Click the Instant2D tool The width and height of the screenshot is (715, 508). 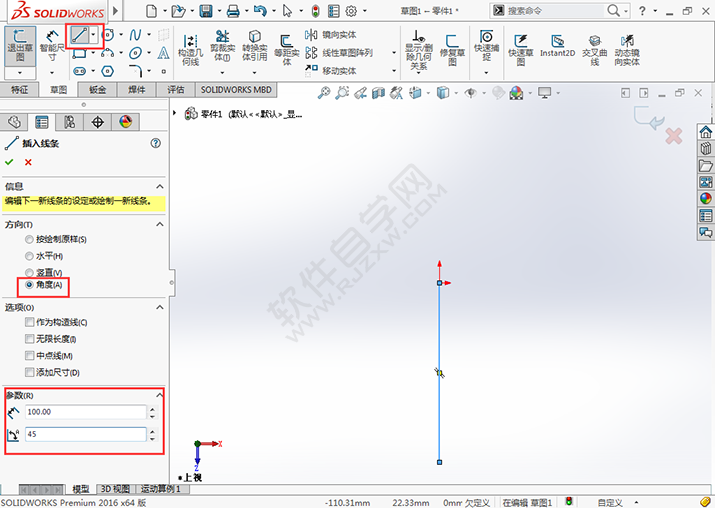(x=557, y=46)
